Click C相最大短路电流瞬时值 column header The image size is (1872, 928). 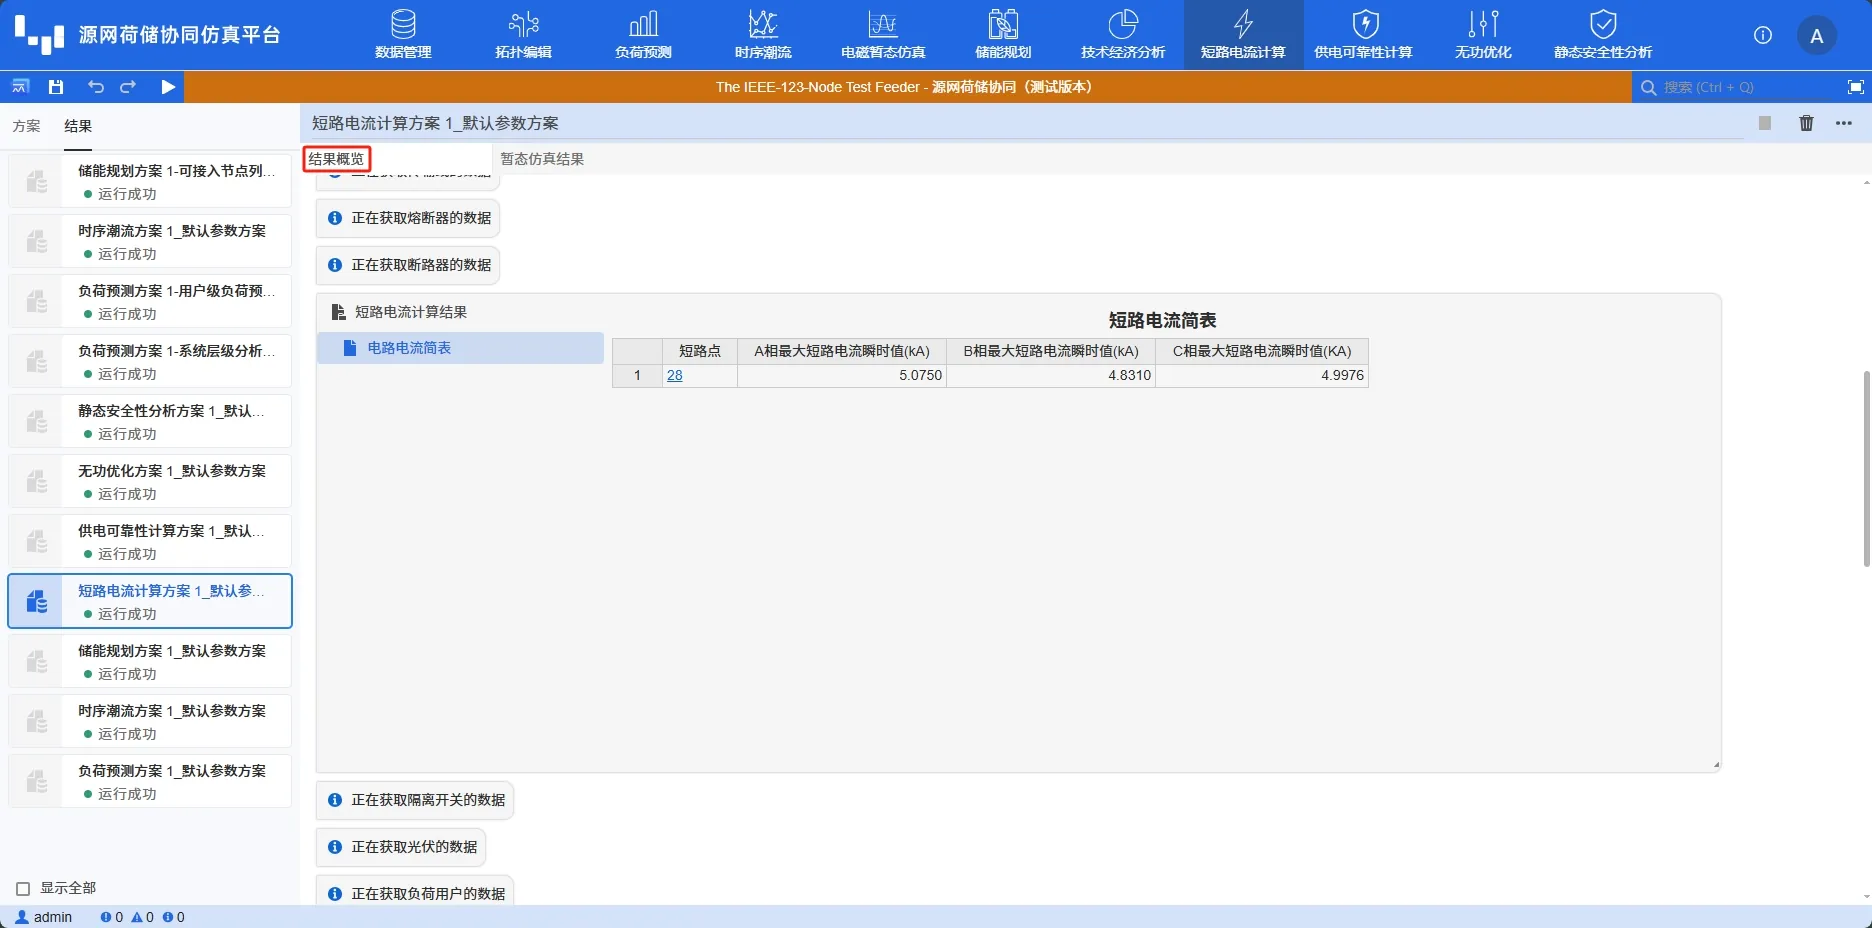[x=1262, y=351]
